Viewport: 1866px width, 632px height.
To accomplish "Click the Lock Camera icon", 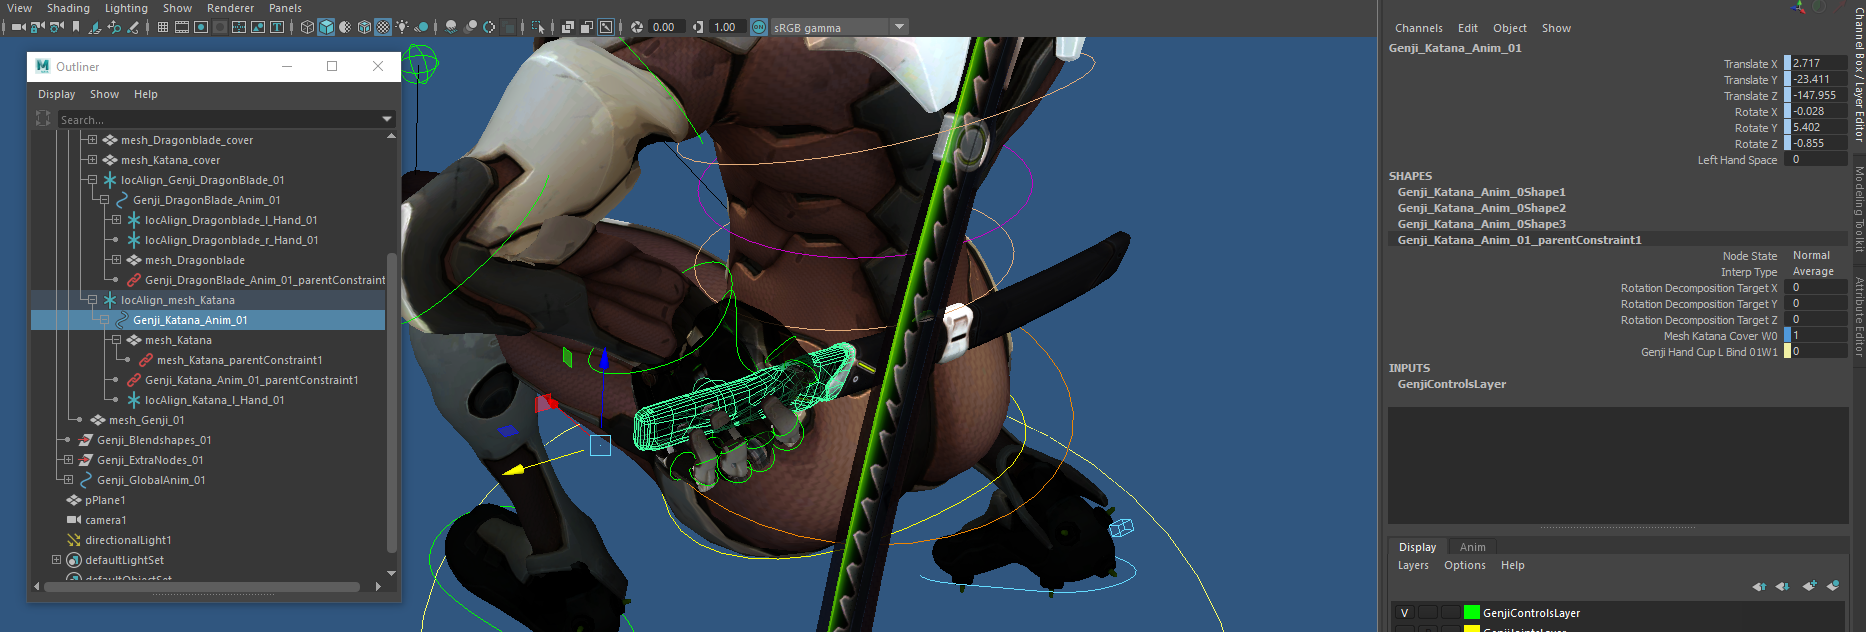I will click(x=37, y=27).
